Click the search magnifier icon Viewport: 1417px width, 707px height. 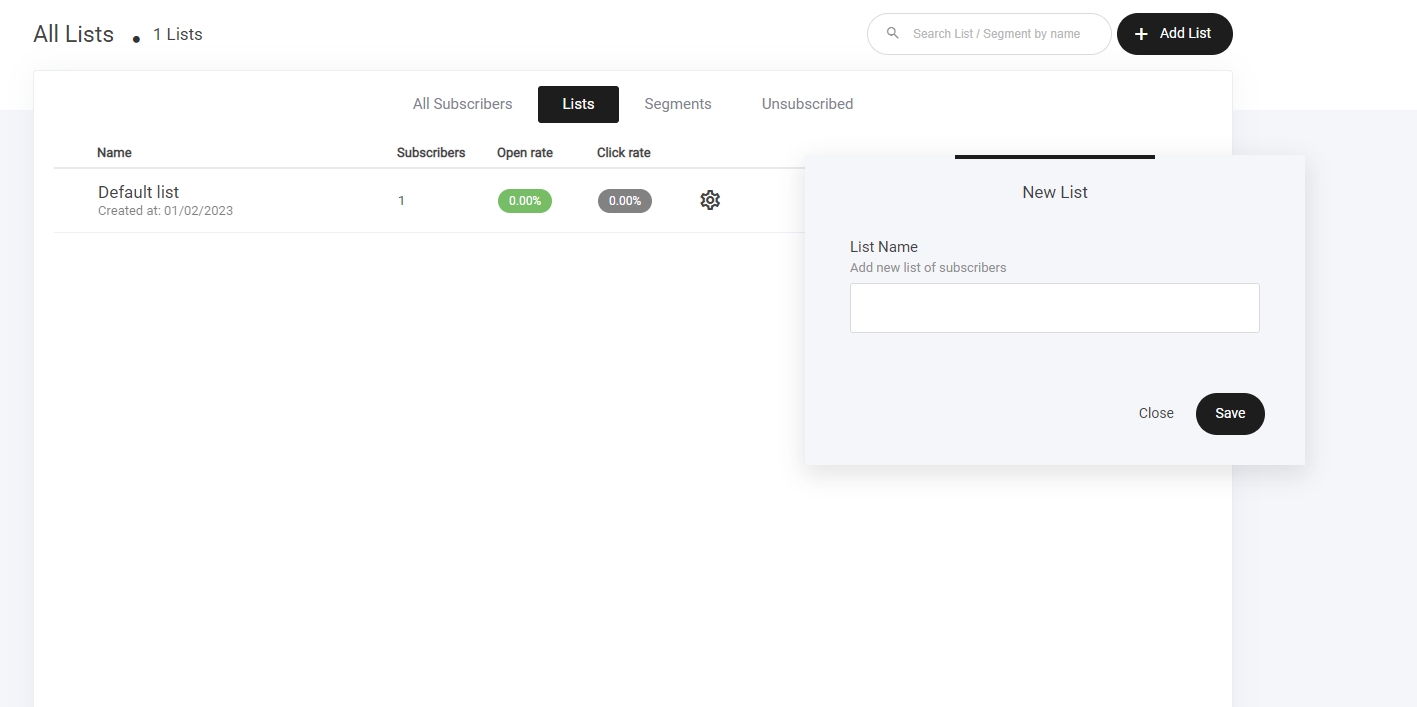893,34
